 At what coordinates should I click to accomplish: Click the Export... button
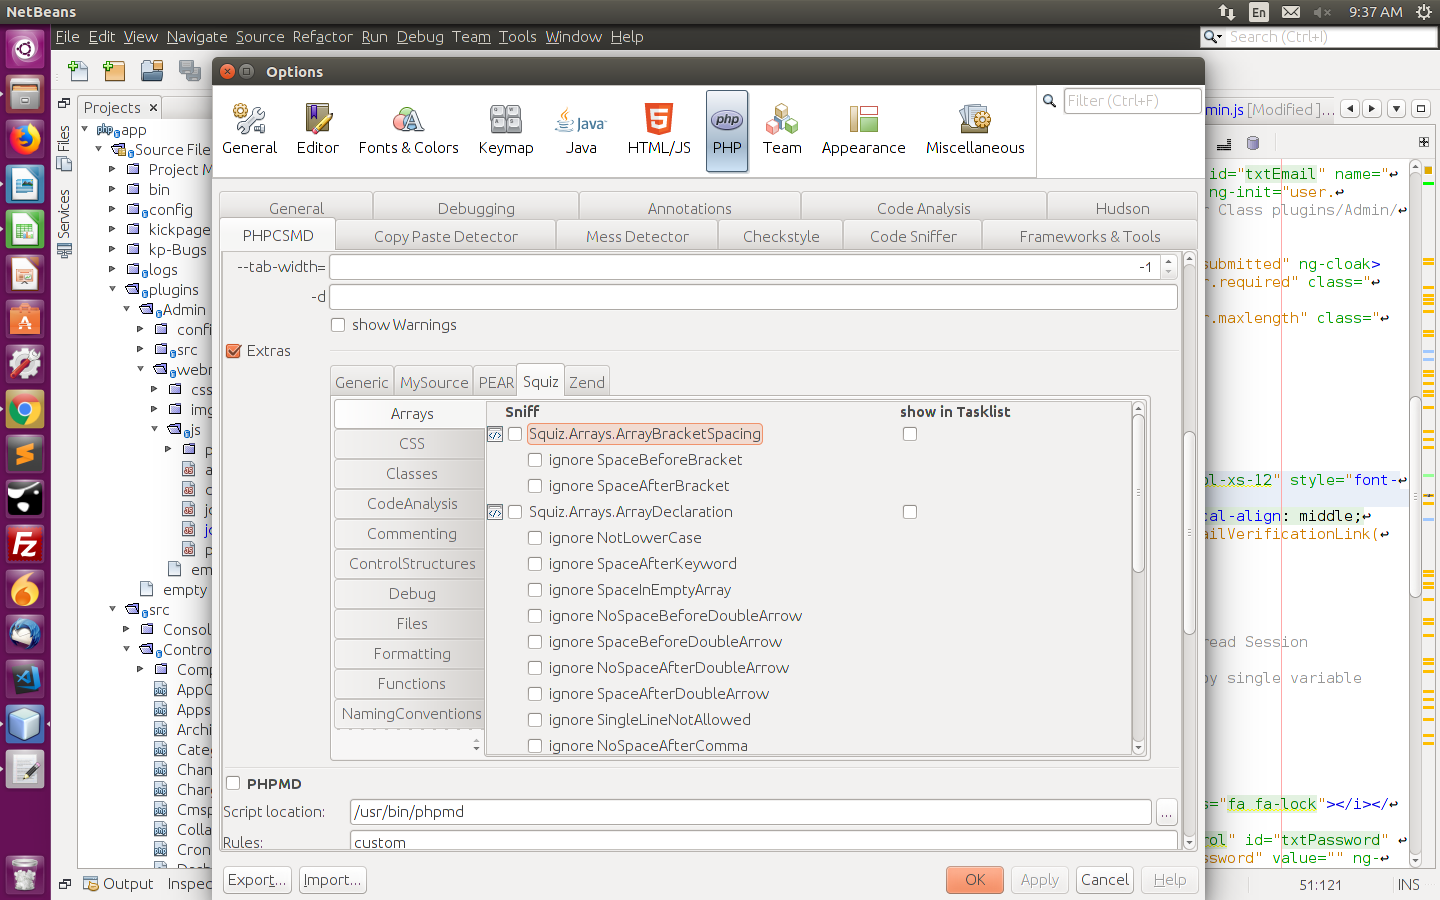[x=257, y=880]
